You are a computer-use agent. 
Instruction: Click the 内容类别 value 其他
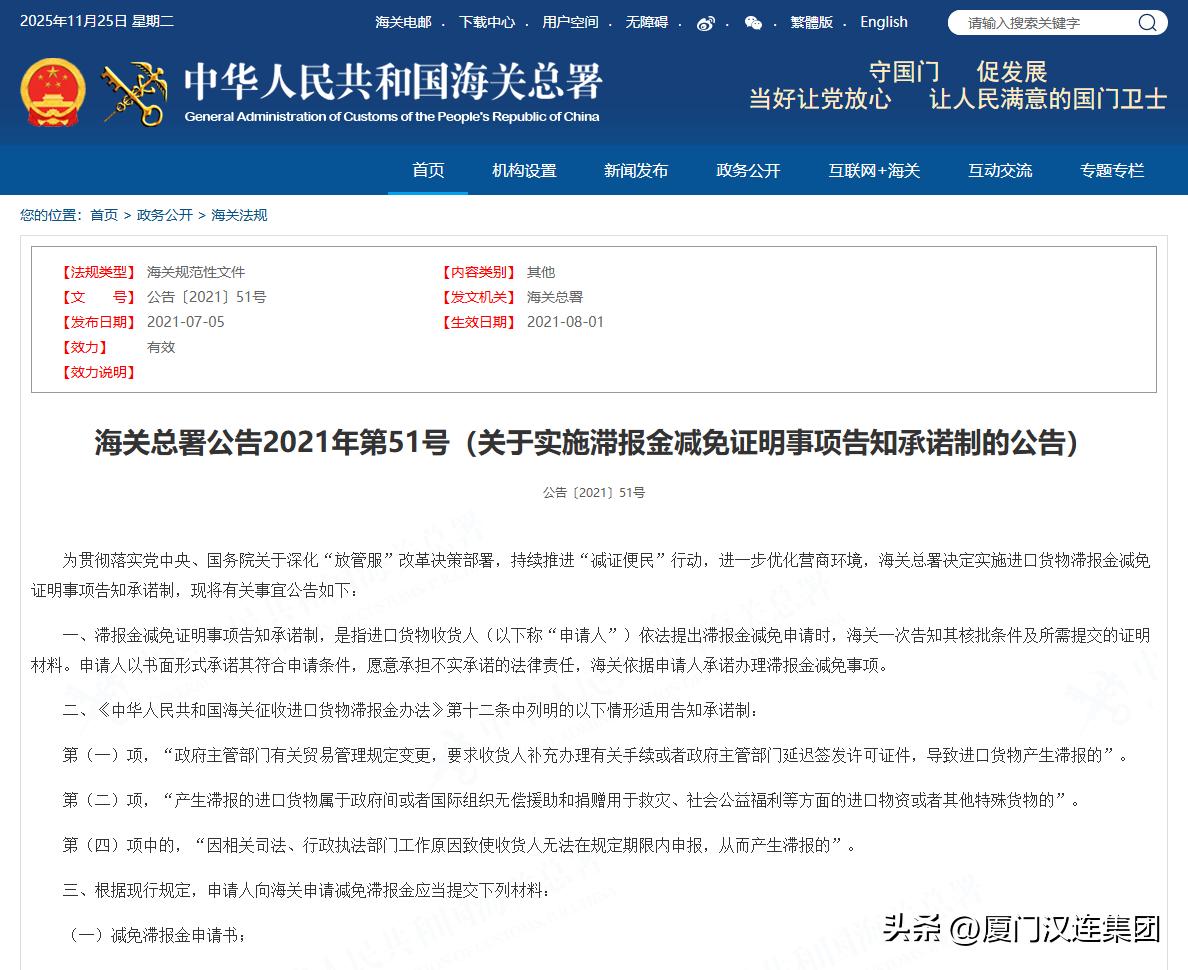click(541, 272)
